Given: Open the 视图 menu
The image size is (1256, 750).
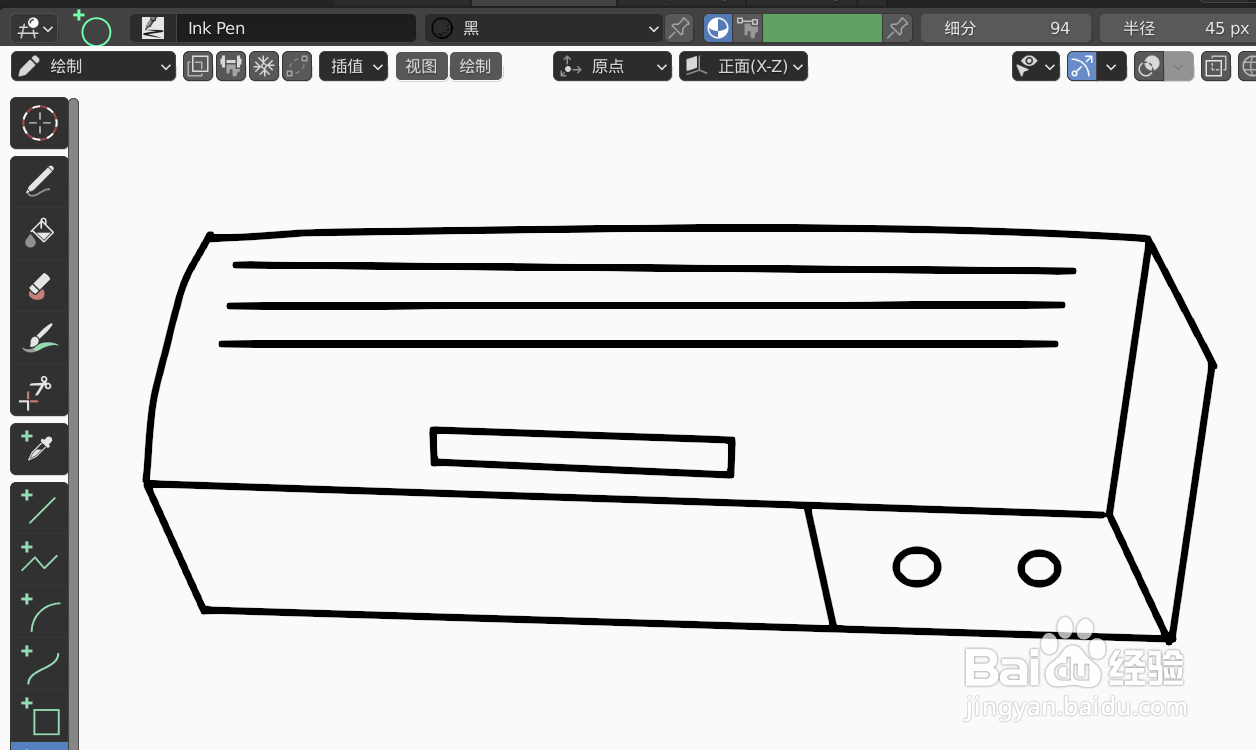Looking at the screenshot, I should 421,67.
